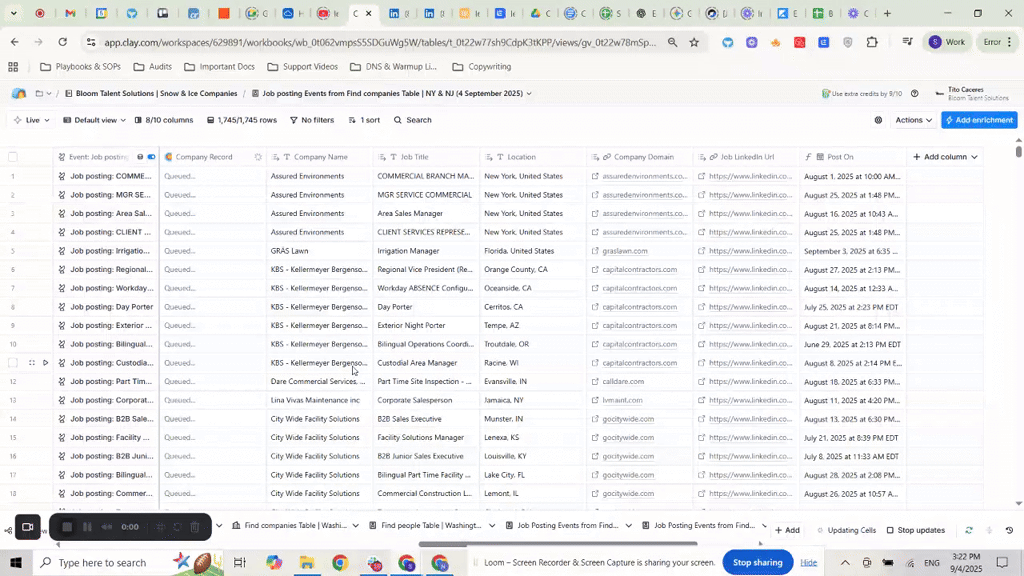
Task: Expand the Live mode dropdown
Action: click(x=32, y=120)
